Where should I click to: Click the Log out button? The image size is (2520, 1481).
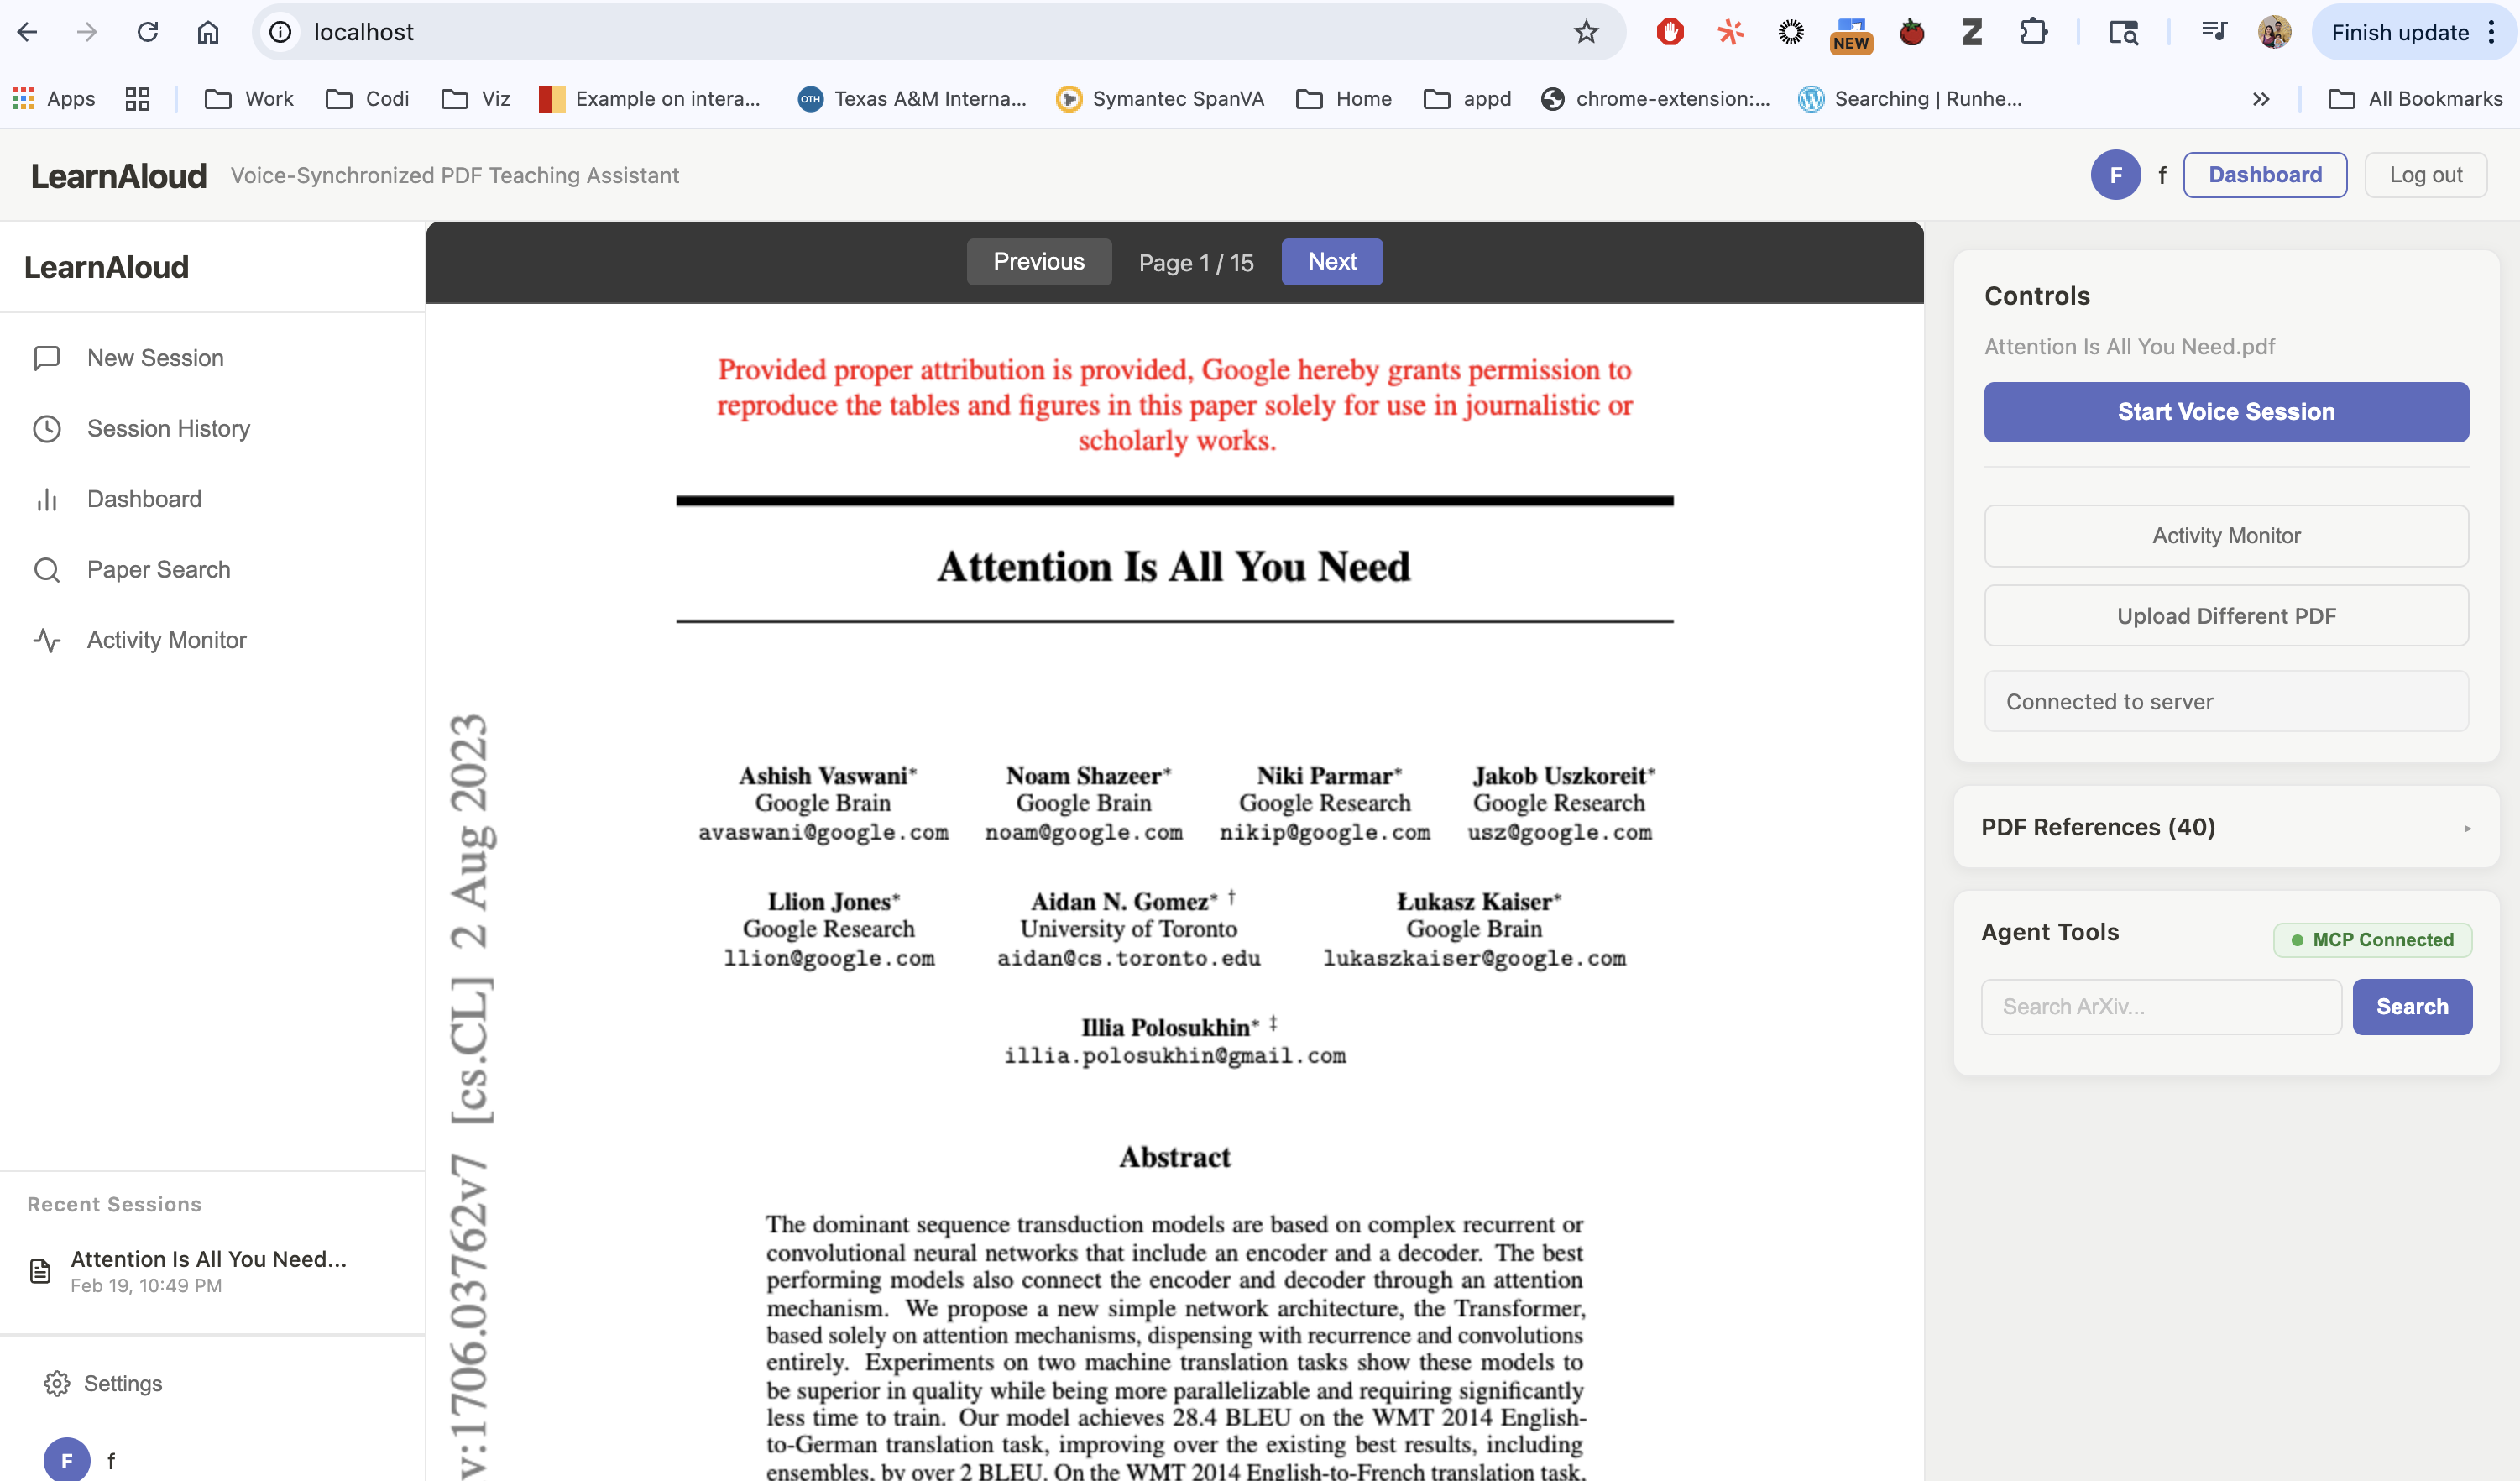pyautogui.click(x=2424, y=175)
